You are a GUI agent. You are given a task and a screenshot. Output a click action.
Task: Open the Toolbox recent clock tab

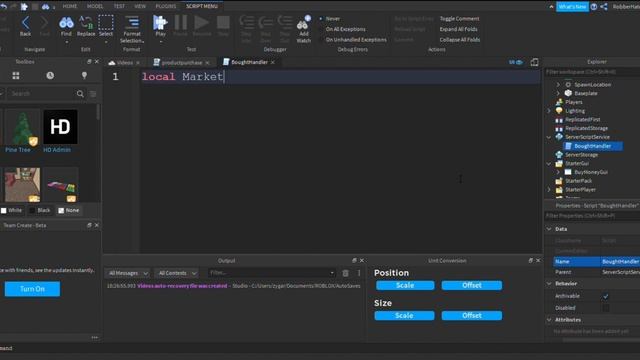(x=50, y=76)
